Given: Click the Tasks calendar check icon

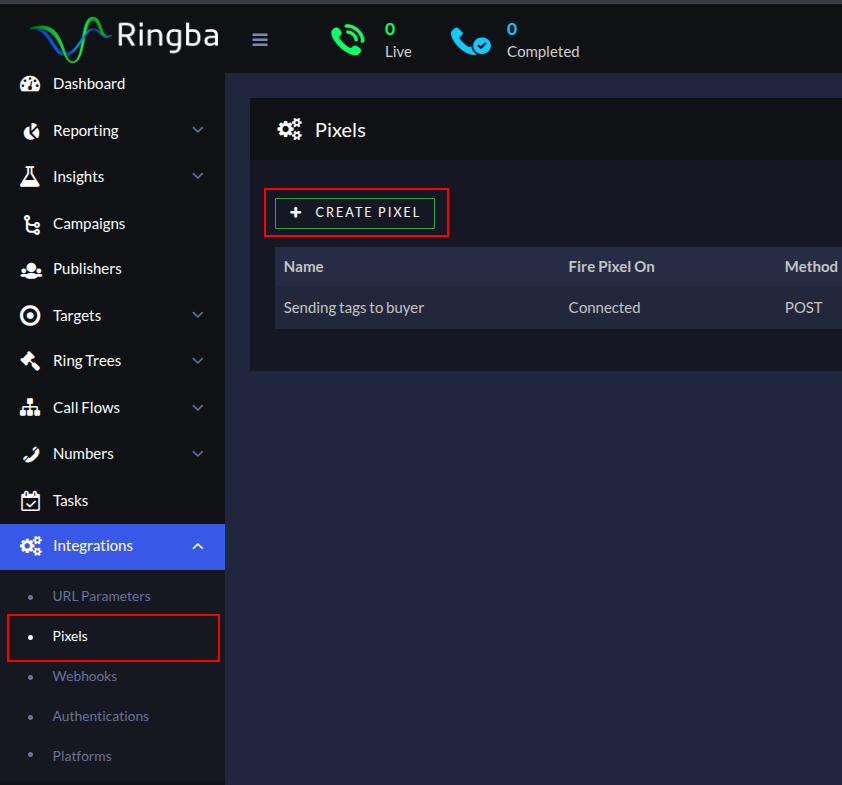Looking at the screenshot, I should (30, 501).
